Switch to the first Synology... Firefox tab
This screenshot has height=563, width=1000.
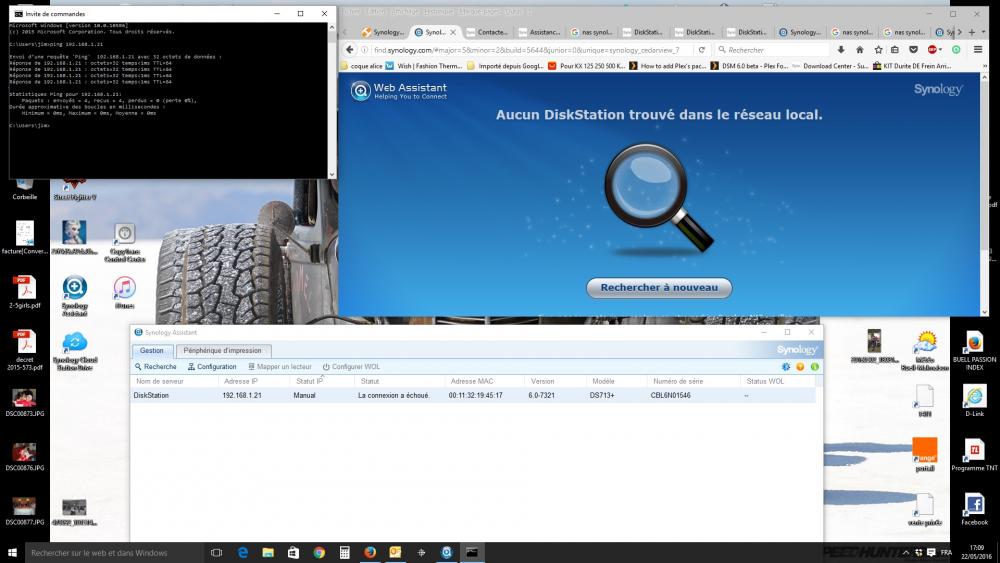(383, 32)
